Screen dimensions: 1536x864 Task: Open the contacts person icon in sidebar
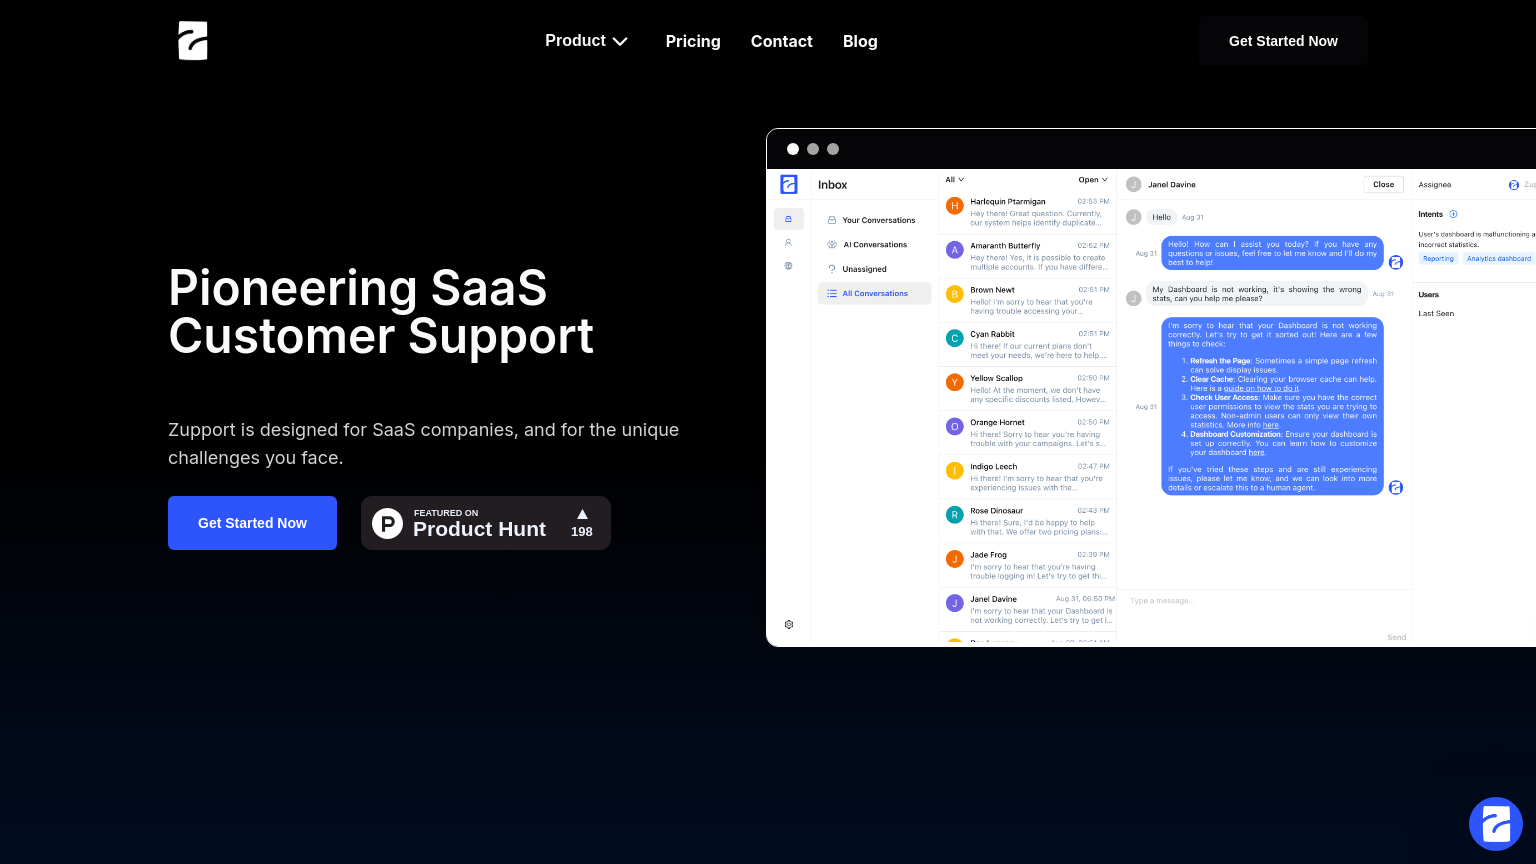788,242
